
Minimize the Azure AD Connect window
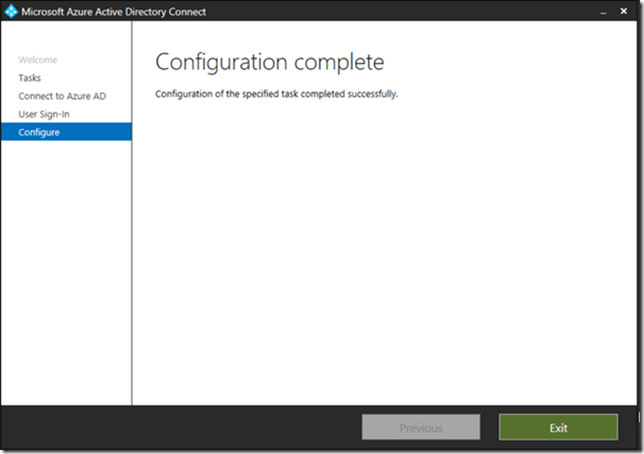[x=603, y=11]
